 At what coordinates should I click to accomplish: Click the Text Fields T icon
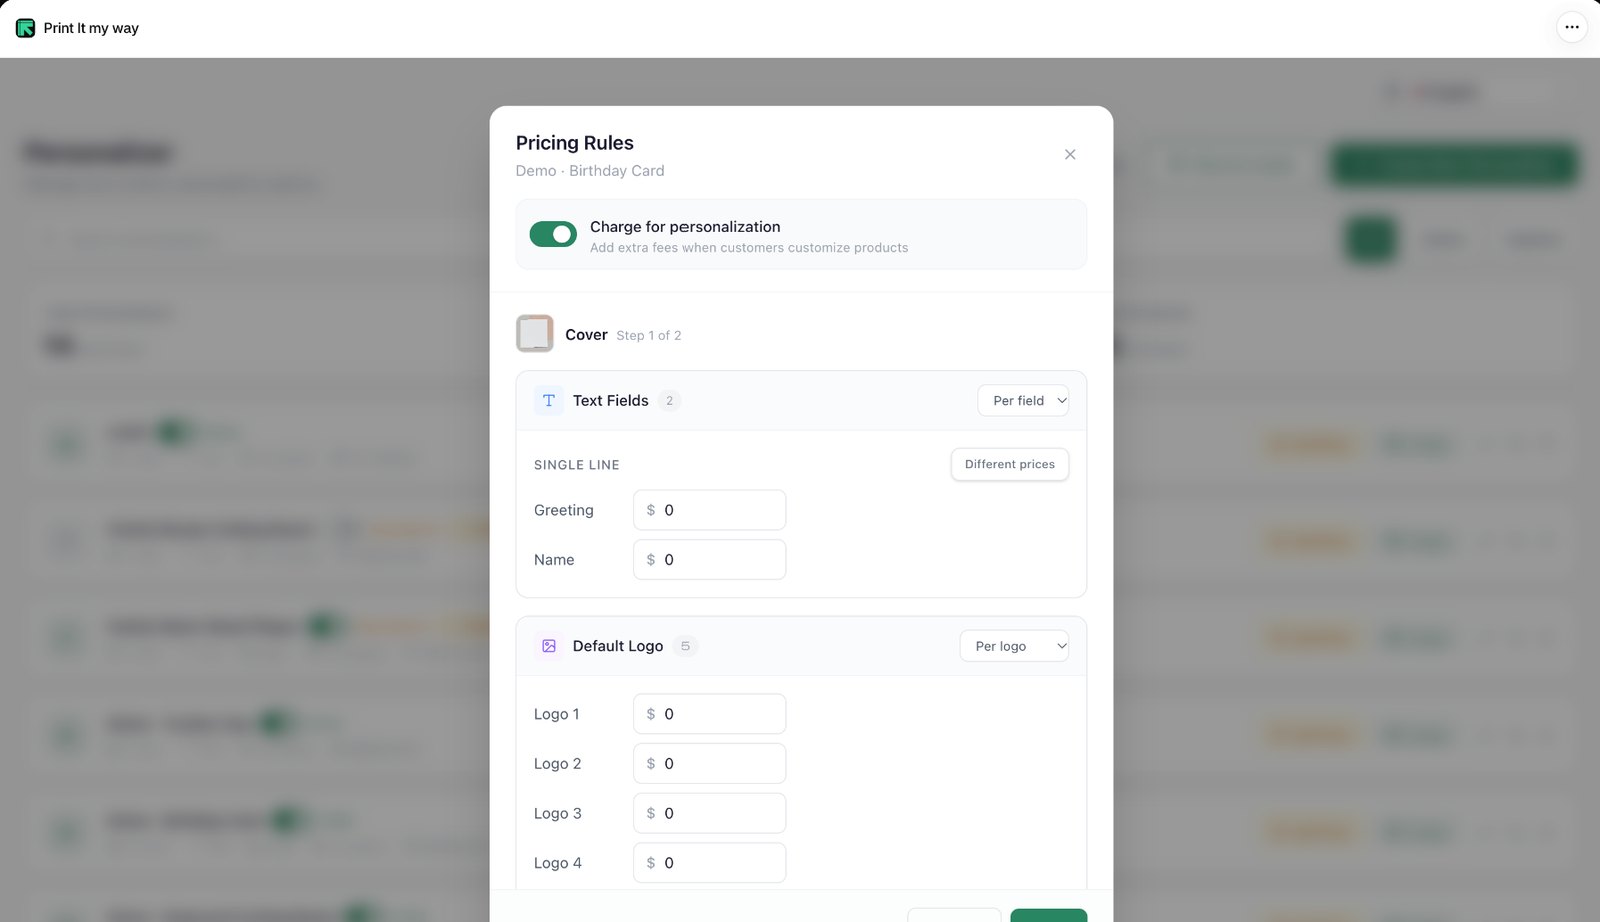point(549,401)
